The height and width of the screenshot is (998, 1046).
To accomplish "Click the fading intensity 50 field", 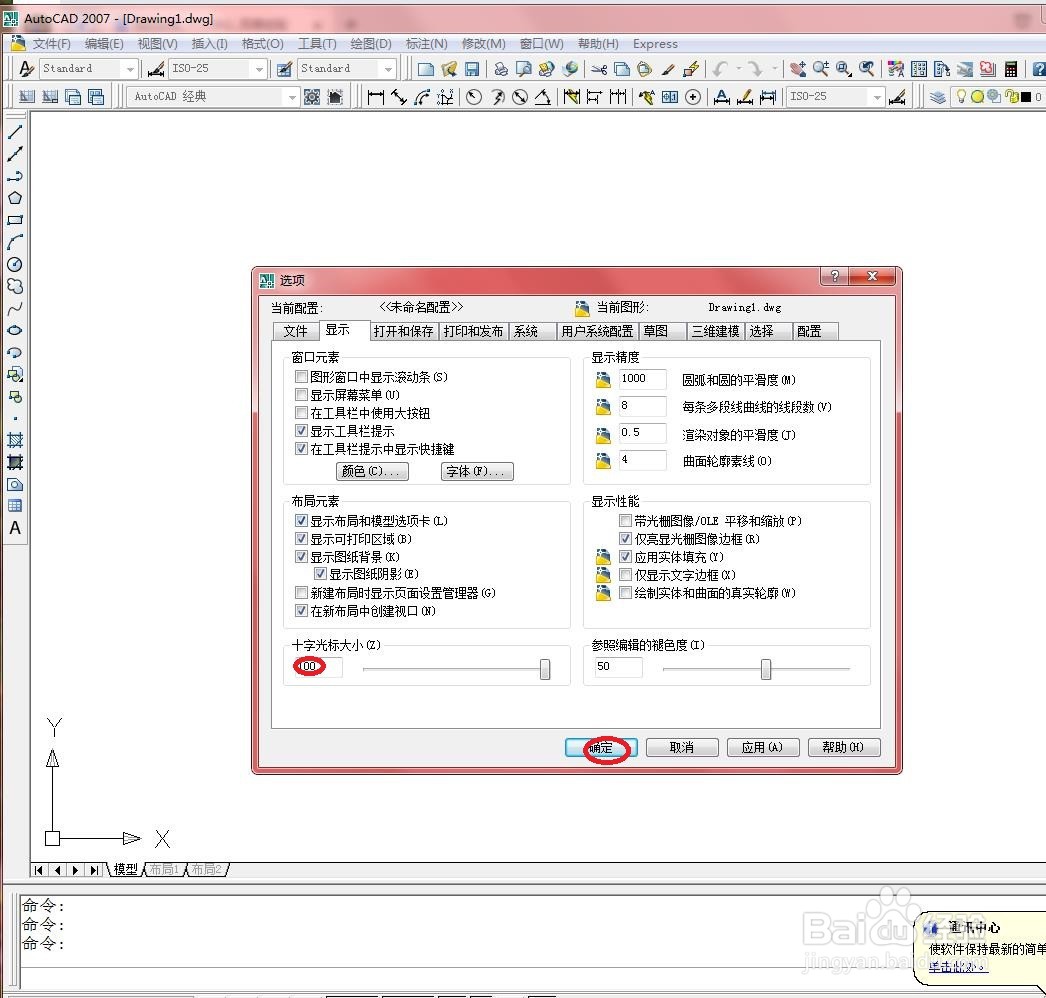I will coord(618,666).
